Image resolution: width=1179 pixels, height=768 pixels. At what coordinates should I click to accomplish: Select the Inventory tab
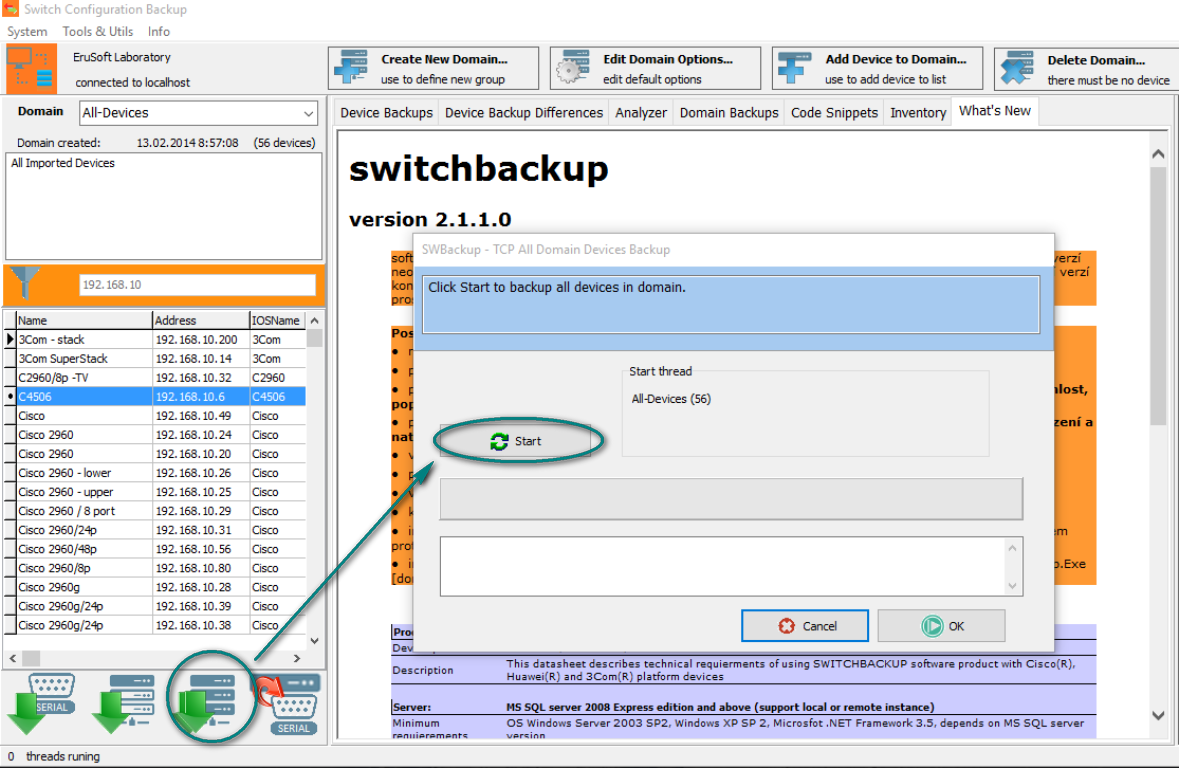918,113
